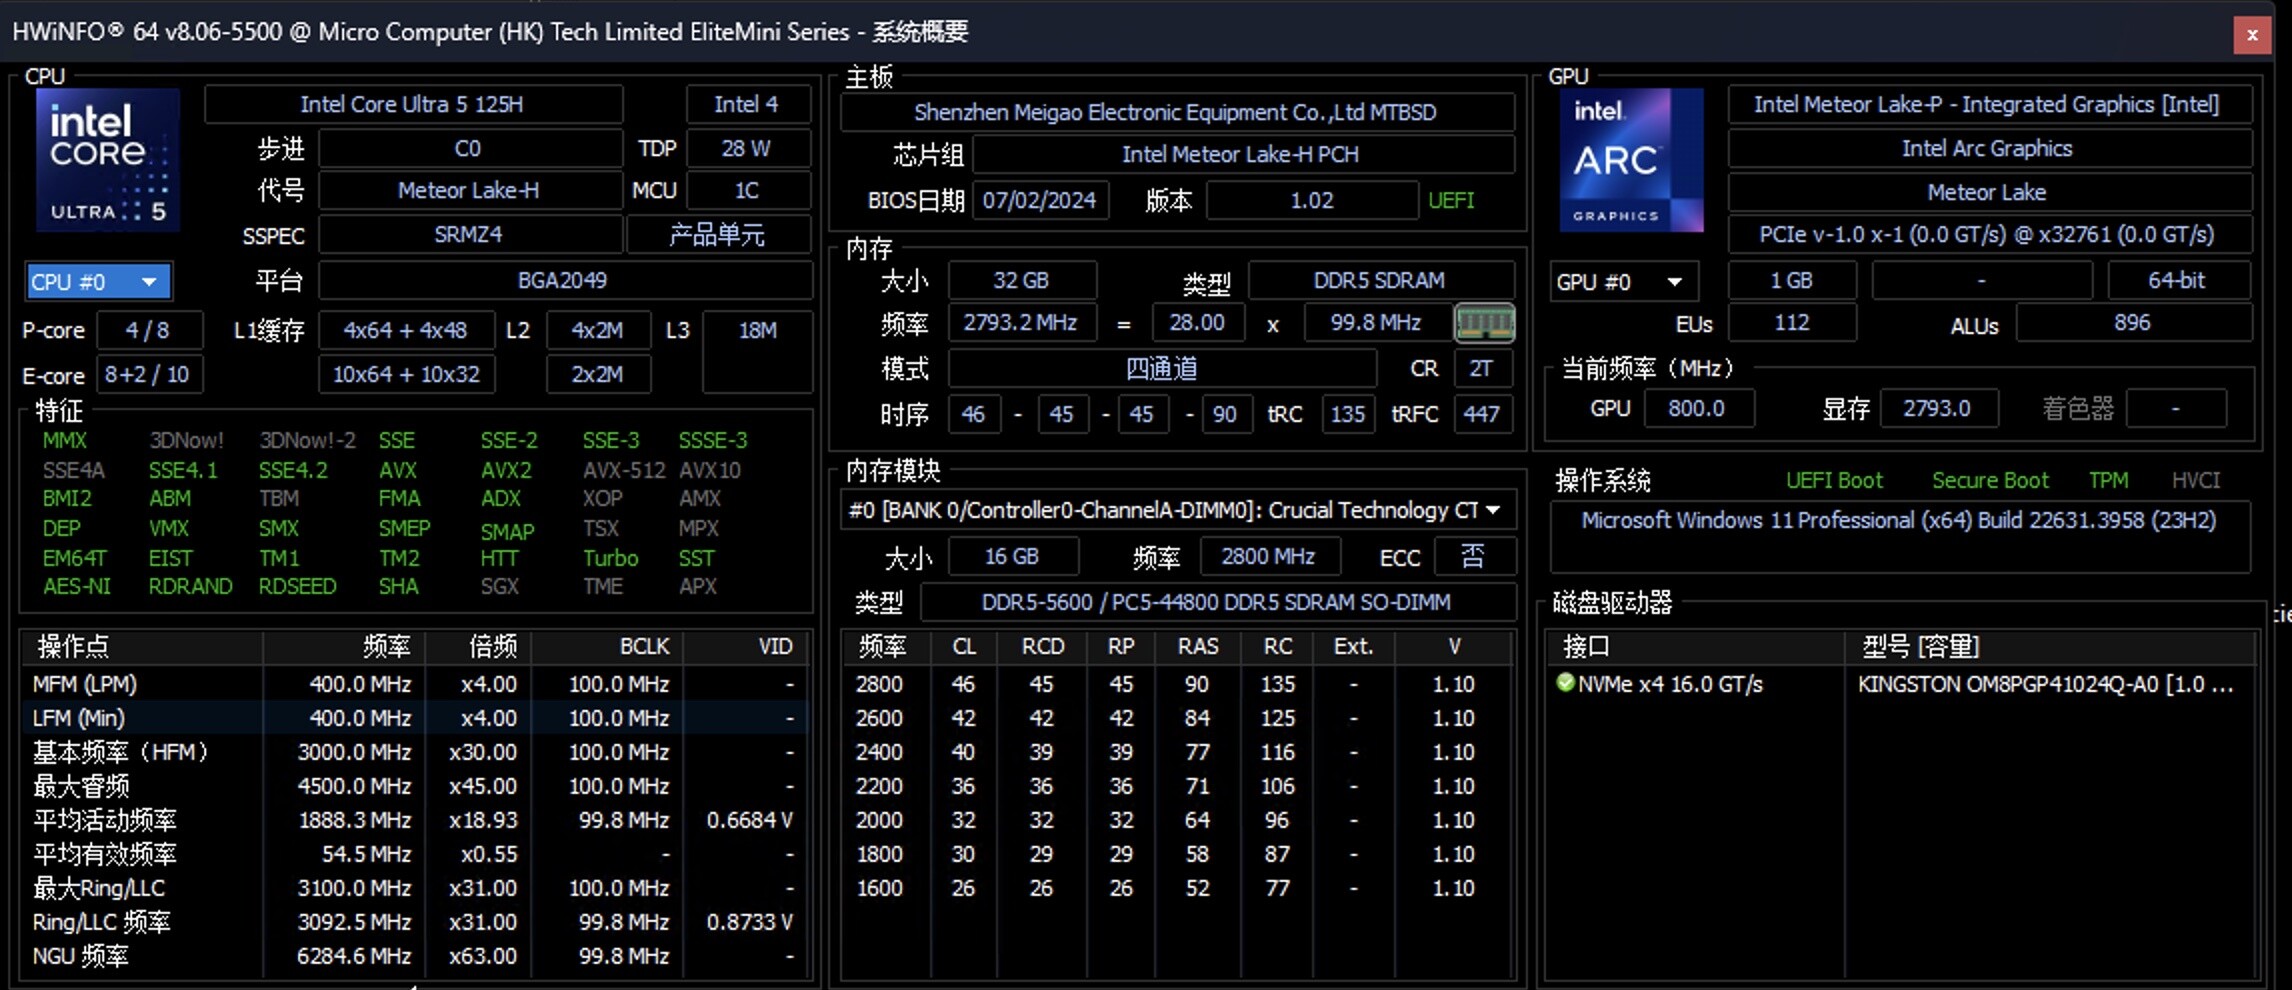Viewport: 2292px width, 990px height.
Task: Click the 2800 MHz memory timing row
Action: click(1176, 684)
